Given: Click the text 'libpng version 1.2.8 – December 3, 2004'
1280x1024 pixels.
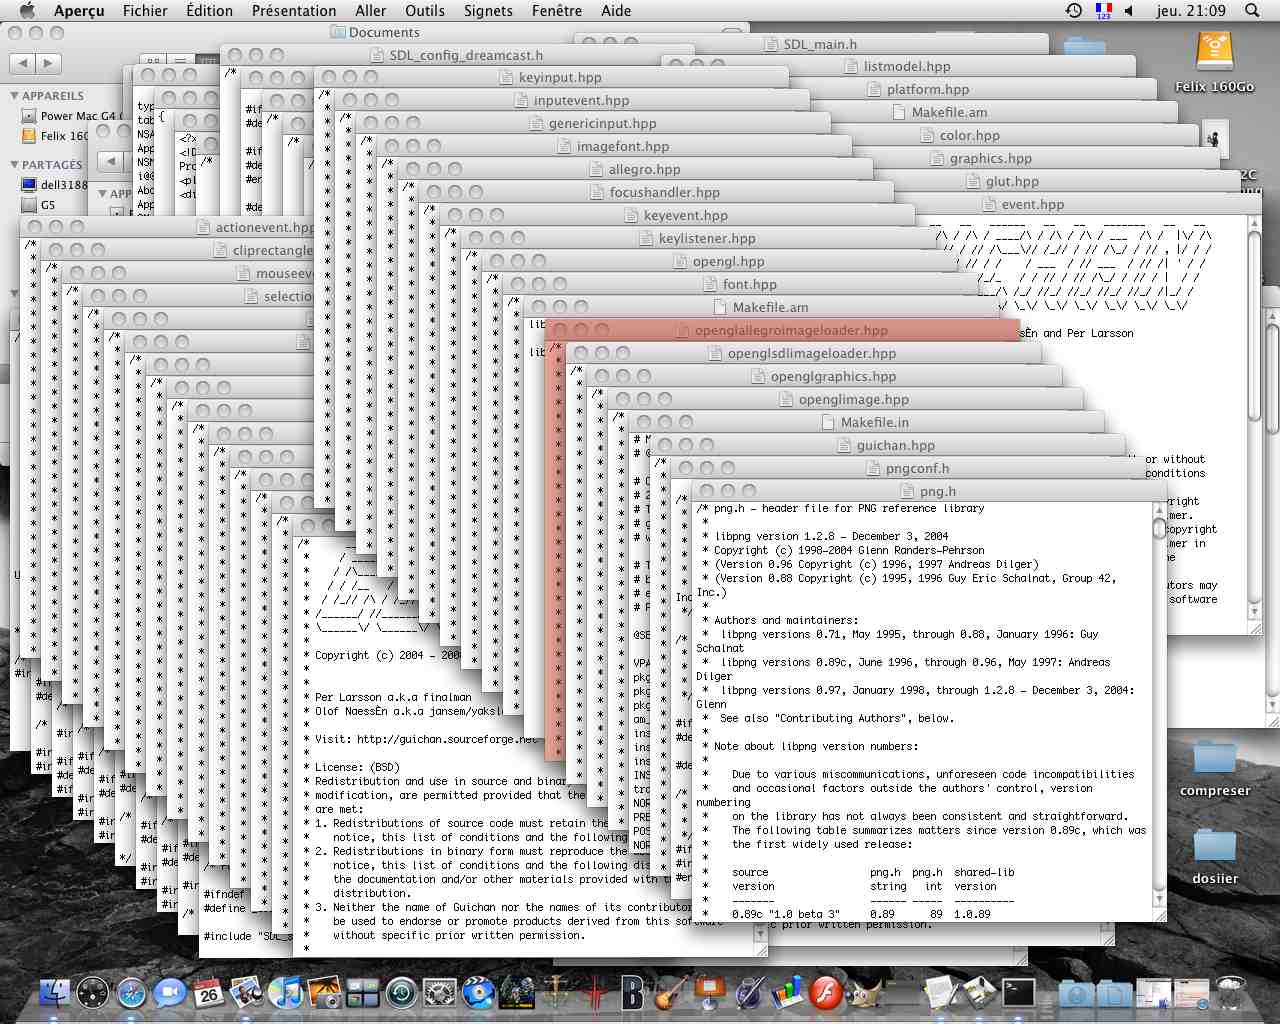Looking at the screenshot, I should pyautogui.click(x=831, y=536).
